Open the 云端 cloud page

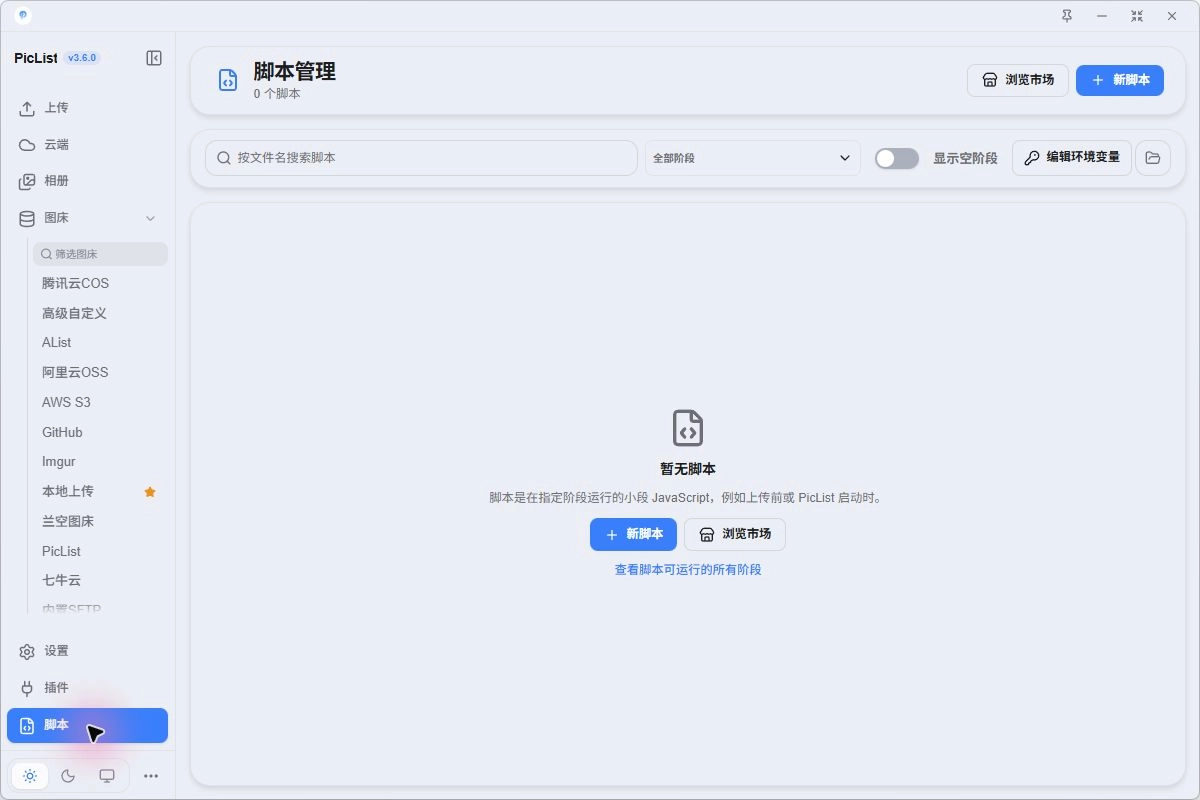pos(87,145)
